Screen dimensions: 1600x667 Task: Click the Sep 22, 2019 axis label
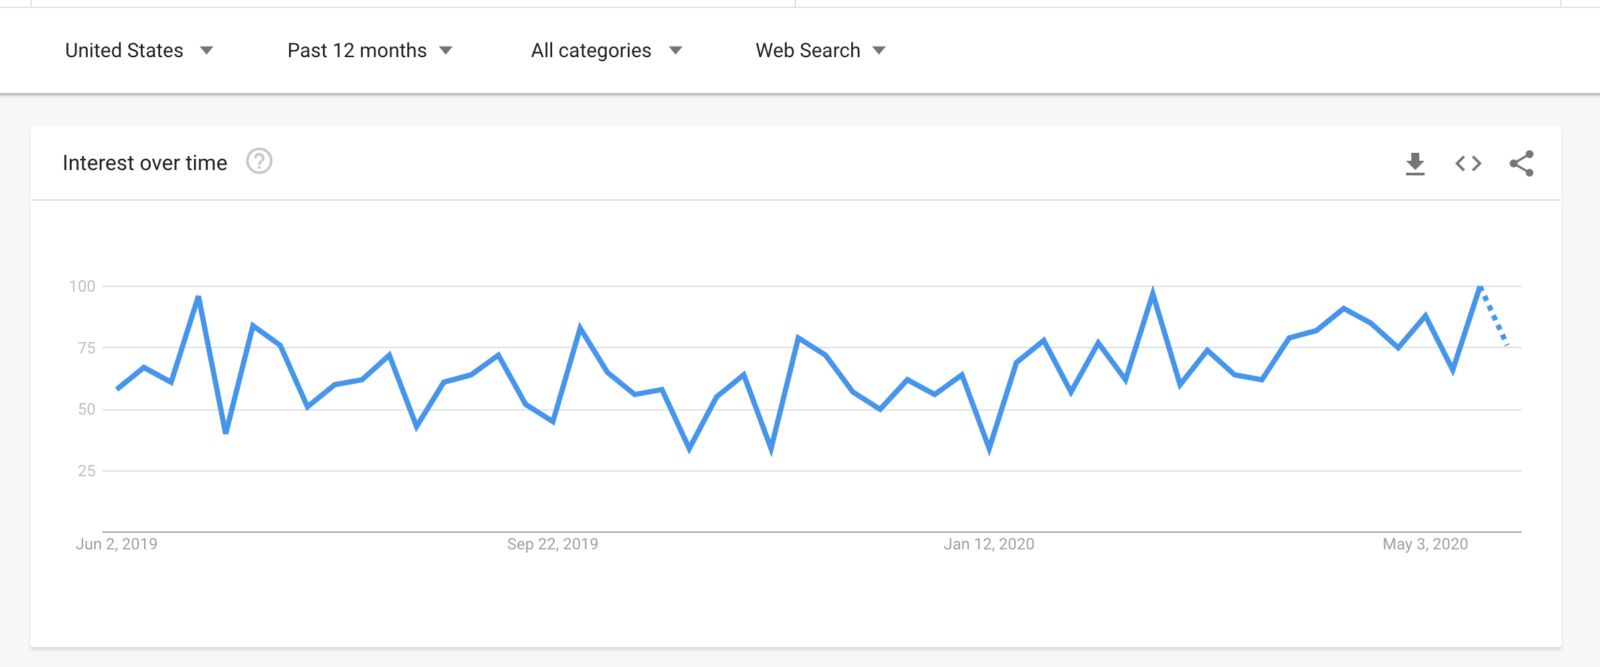coord(552,544)
